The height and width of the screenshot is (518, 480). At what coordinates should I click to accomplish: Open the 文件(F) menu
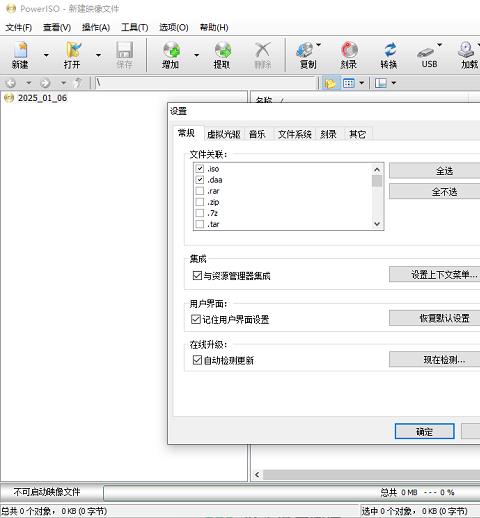(x=19, y=27)
